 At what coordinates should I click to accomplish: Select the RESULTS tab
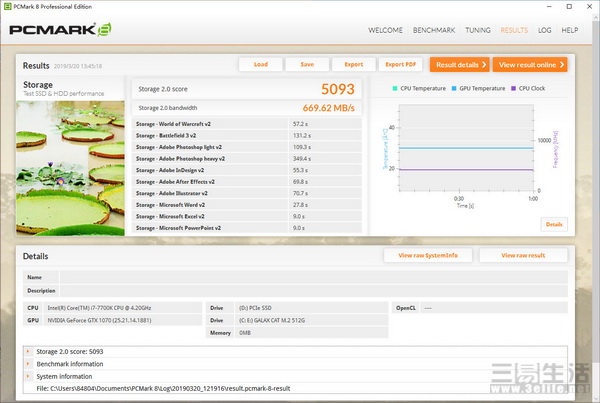pos(514,30)
